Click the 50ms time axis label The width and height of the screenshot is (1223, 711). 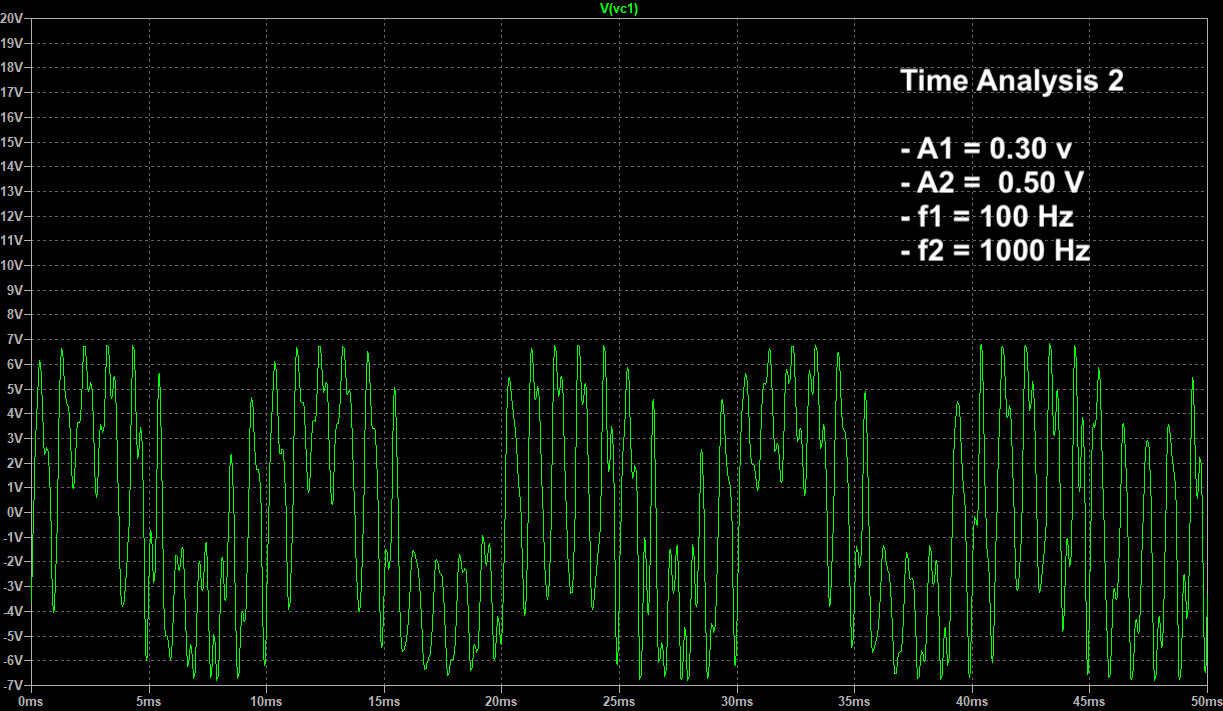[x=1206, y=700]
